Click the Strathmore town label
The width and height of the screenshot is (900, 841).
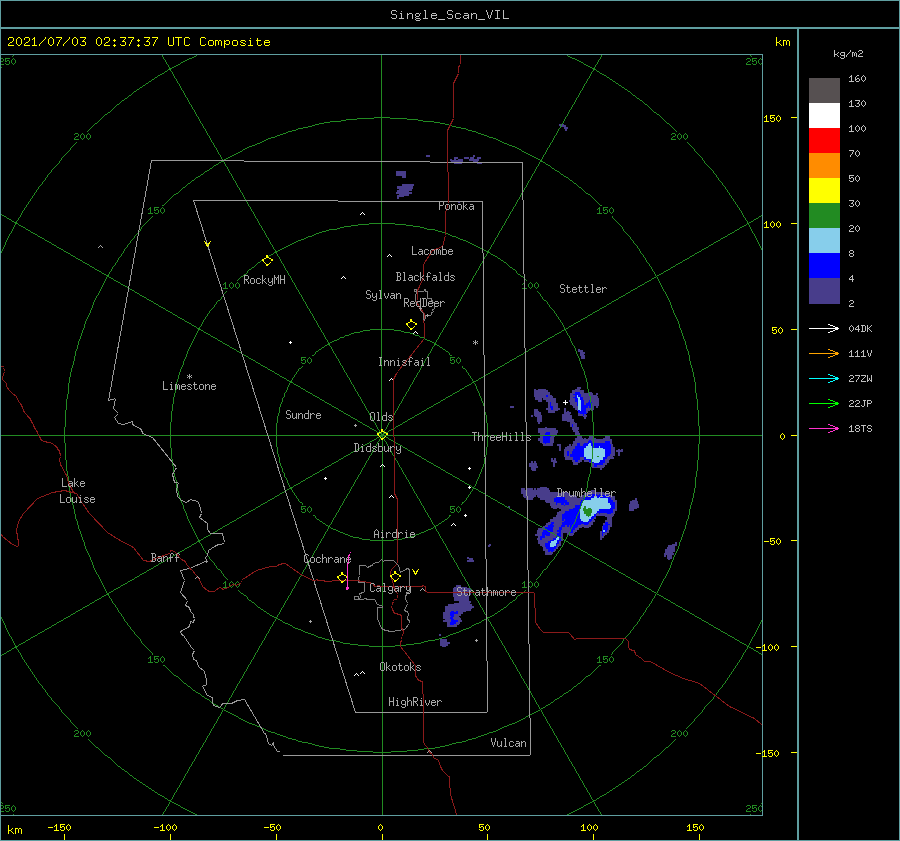[x=486, y=592]
